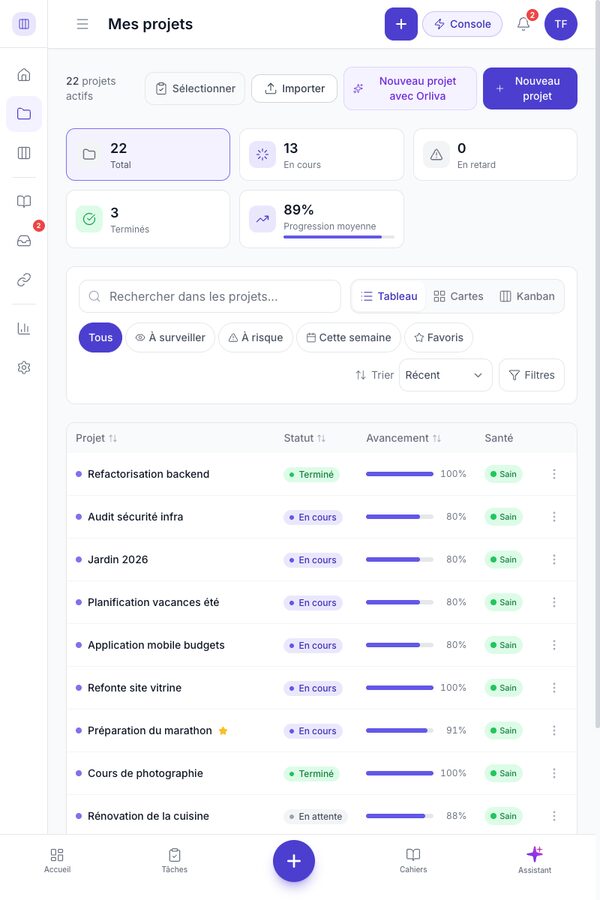Screen dimensions: 600x900
Task: Sort by the Statut column header
Action: (x=304, y=438)
